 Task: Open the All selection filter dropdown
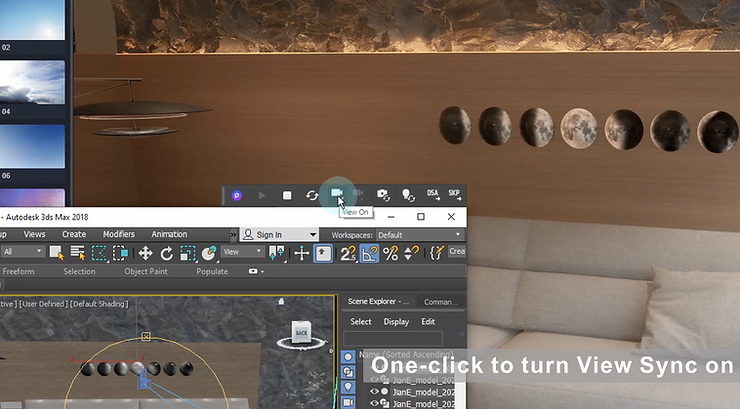pos(22,252)
